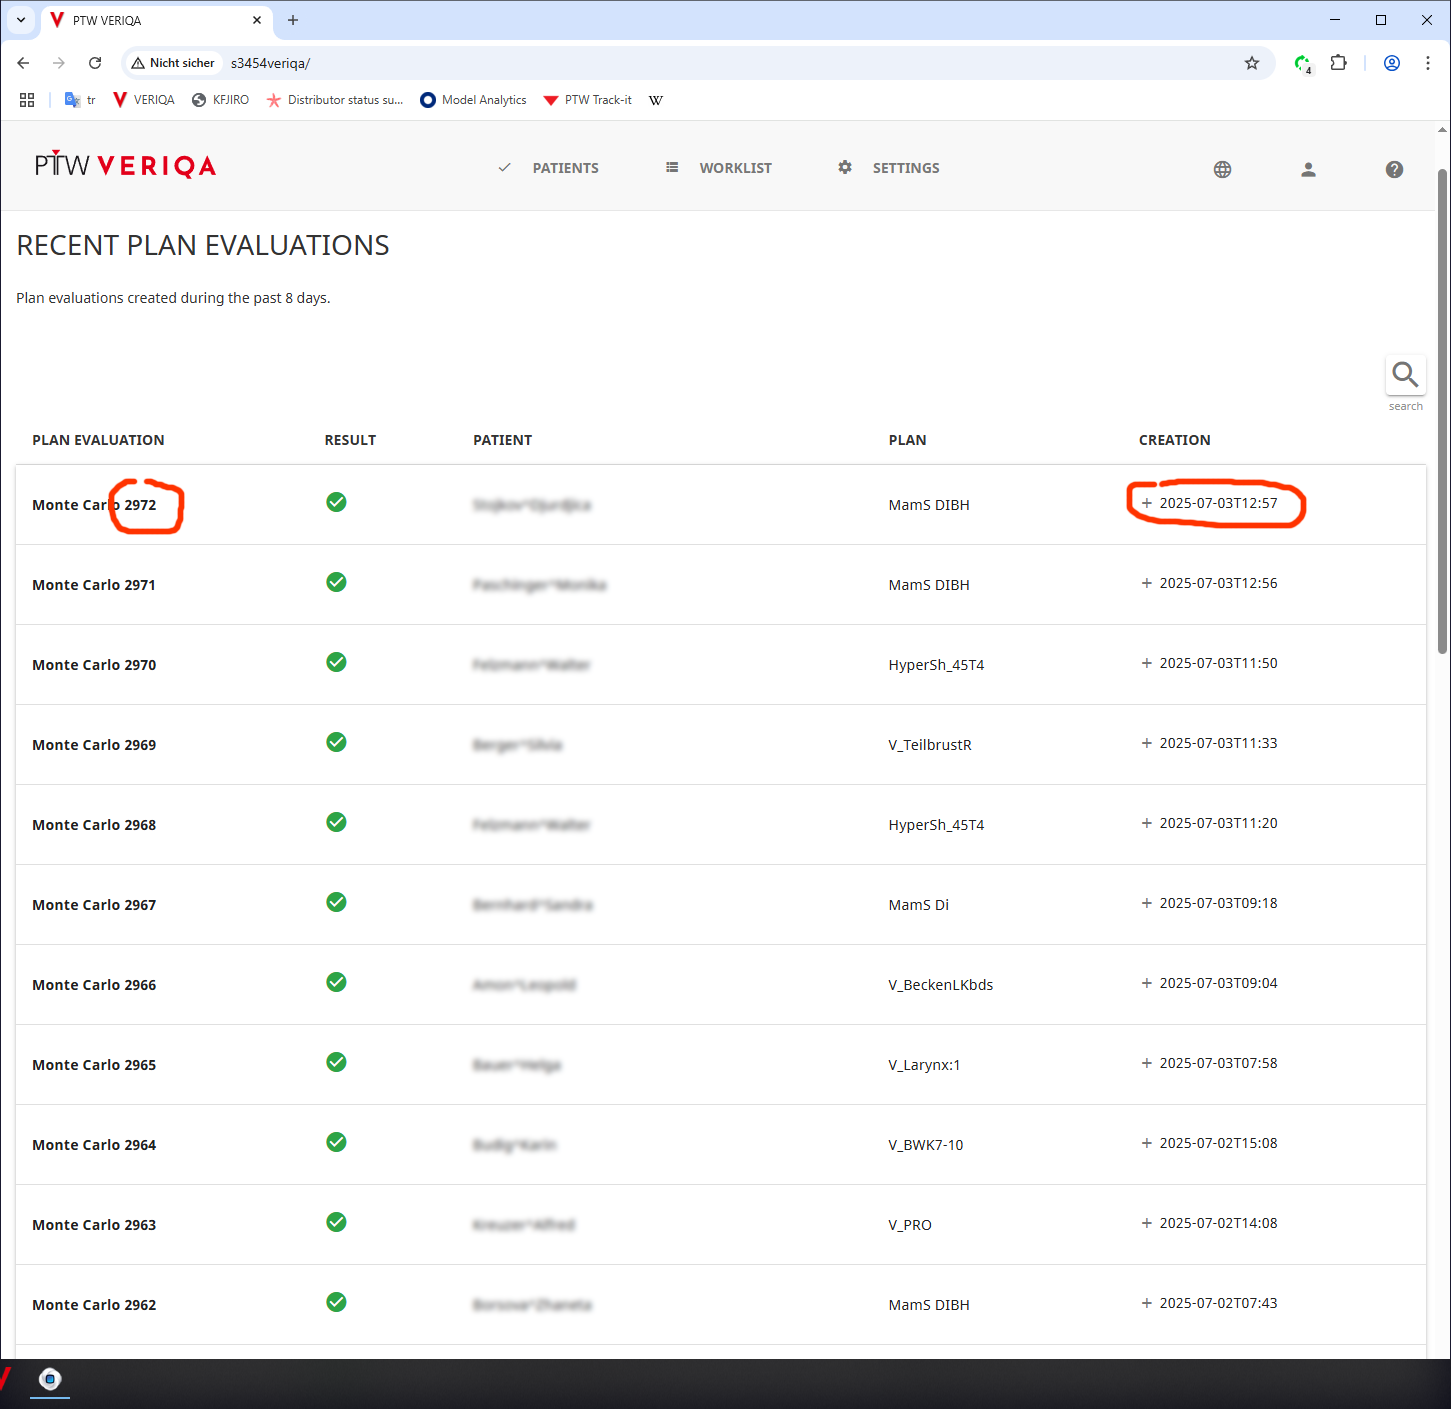1451x1409 pixels.
Task: Open the SETTINGS navigation item
Action: point(889,168)
